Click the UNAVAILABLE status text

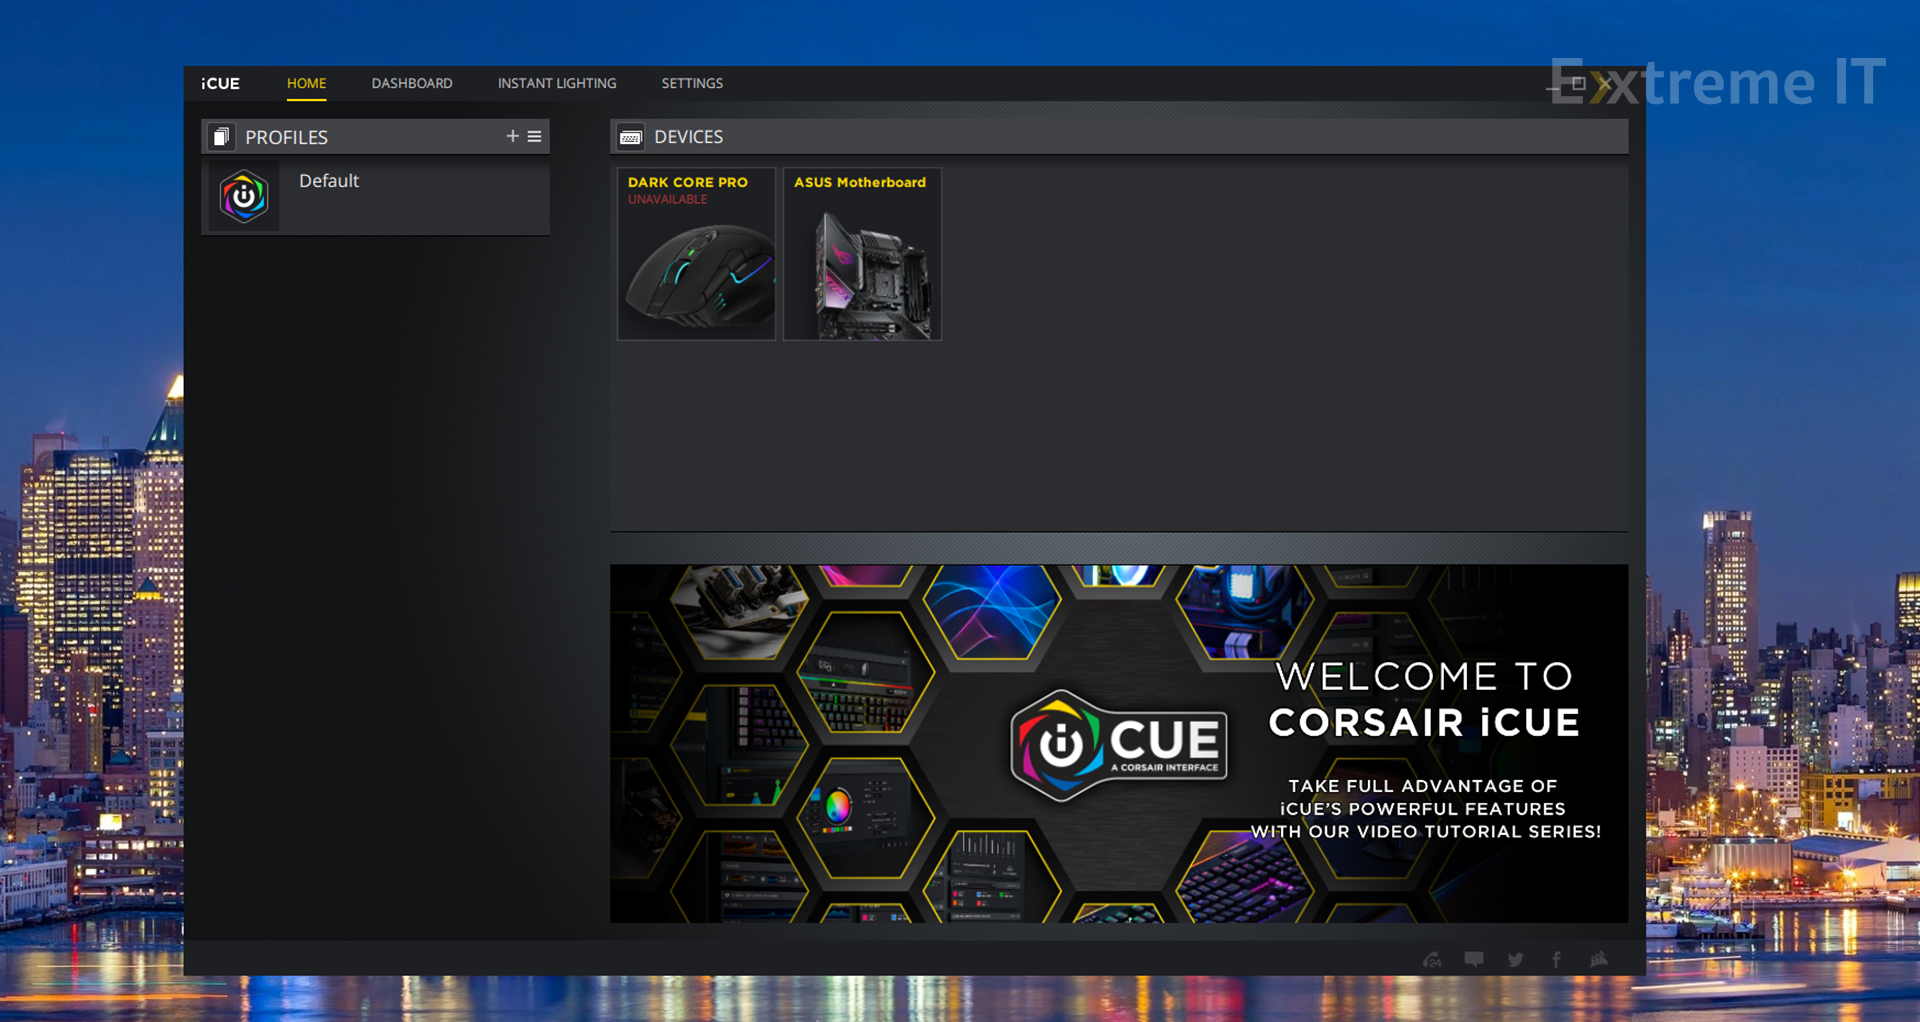(668, 199)
